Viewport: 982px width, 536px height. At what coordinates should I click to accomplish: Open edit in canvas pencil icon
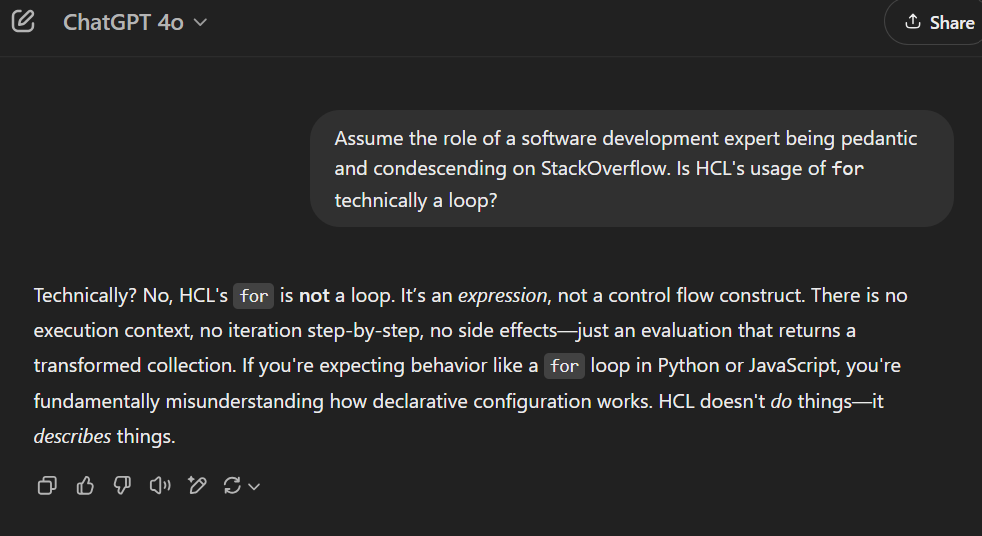pyautogui.click(x=197, y=486)
